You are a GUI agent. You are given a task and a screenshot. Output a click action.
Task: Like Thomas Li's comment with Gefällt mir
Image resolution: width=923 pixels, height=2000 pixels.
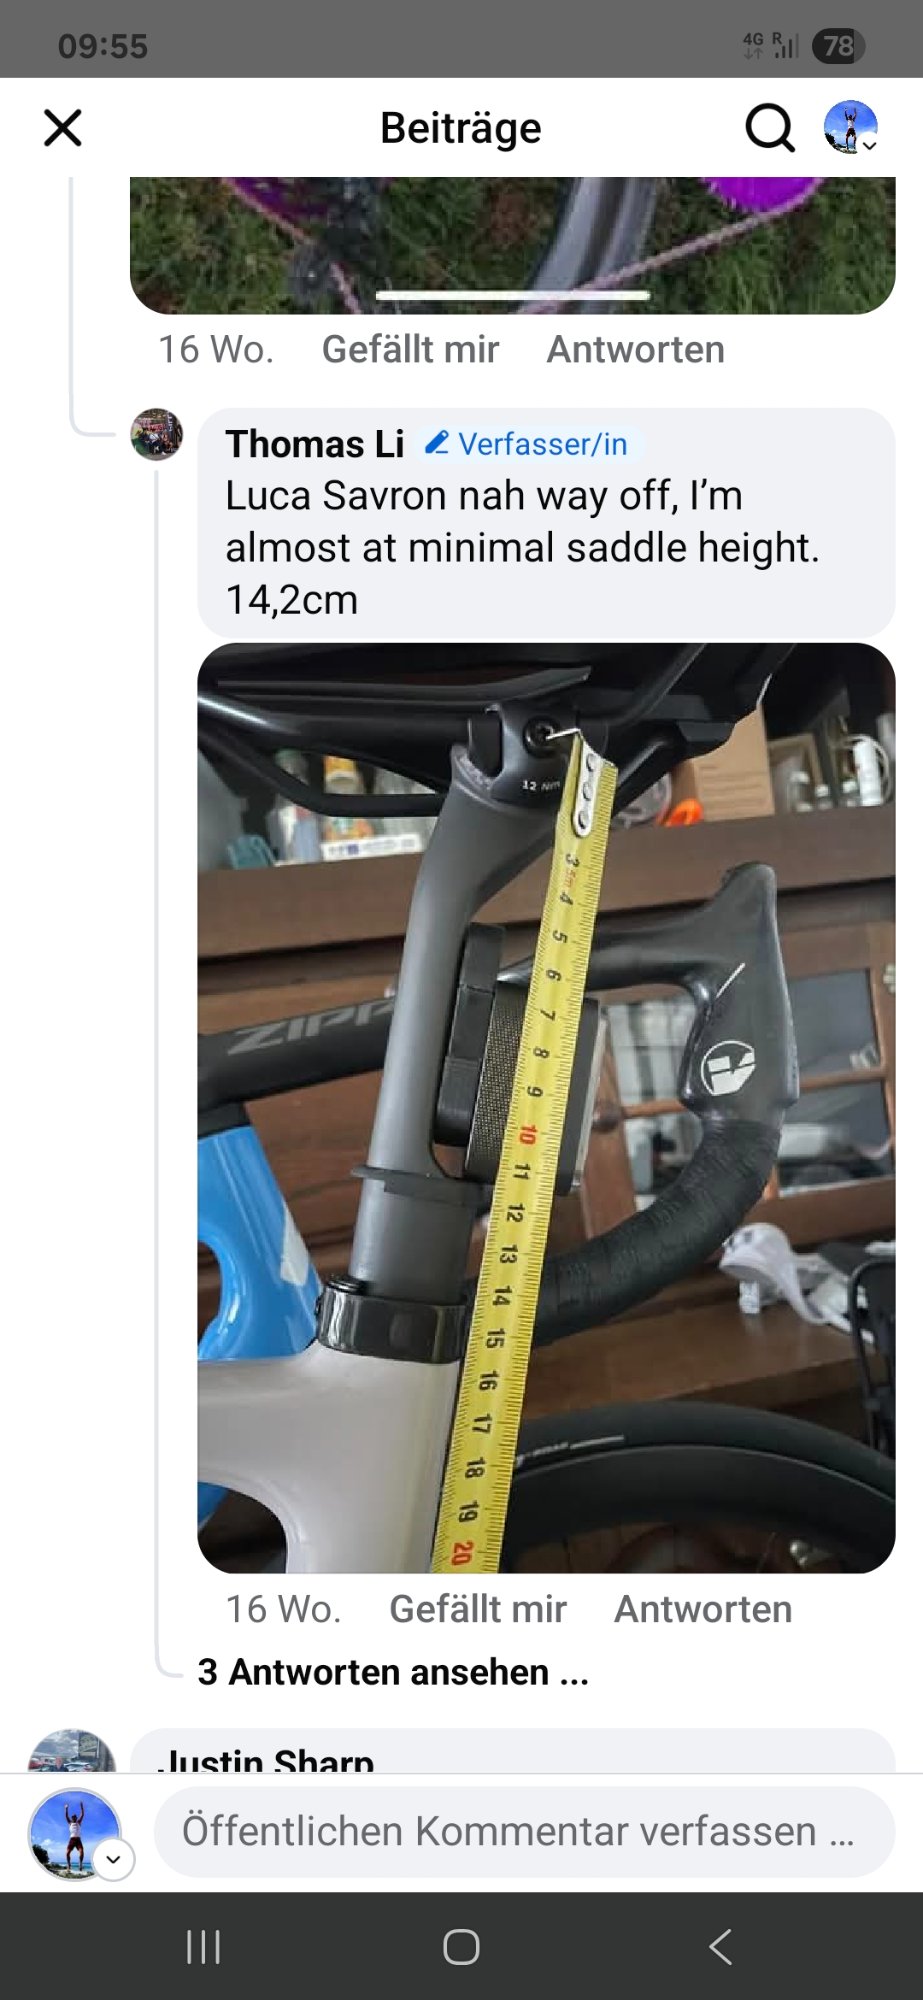pyautogui.click(x=478, y=1609)
